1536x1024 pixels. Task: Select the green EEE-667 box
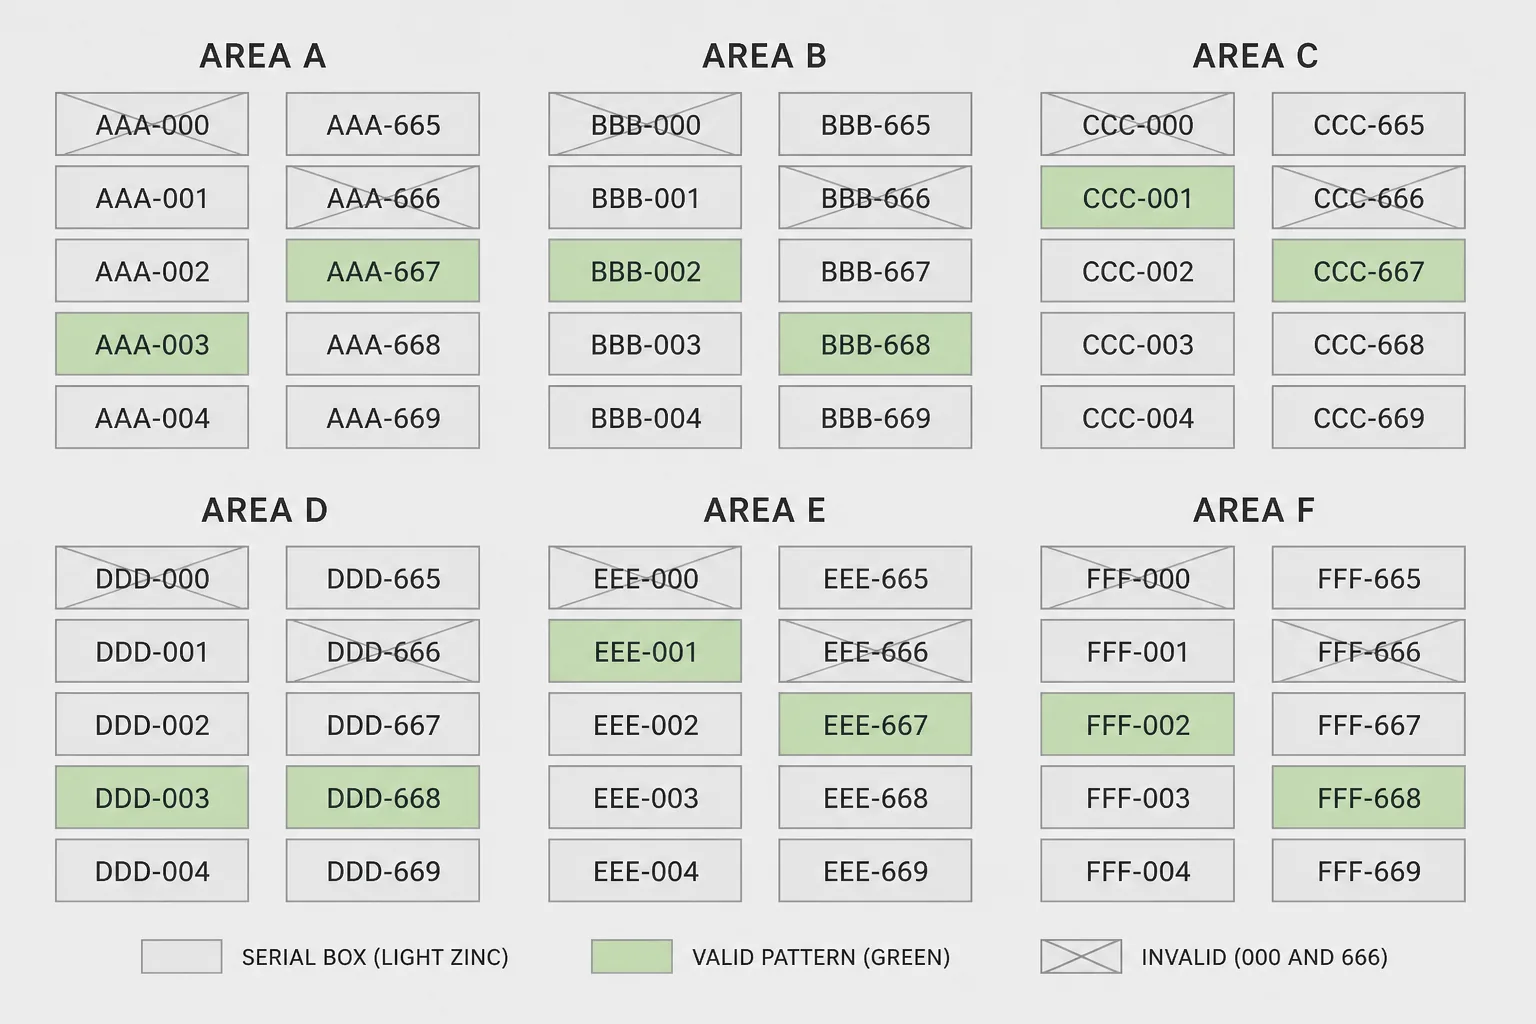pyautogui.click(x=875, y=724)
